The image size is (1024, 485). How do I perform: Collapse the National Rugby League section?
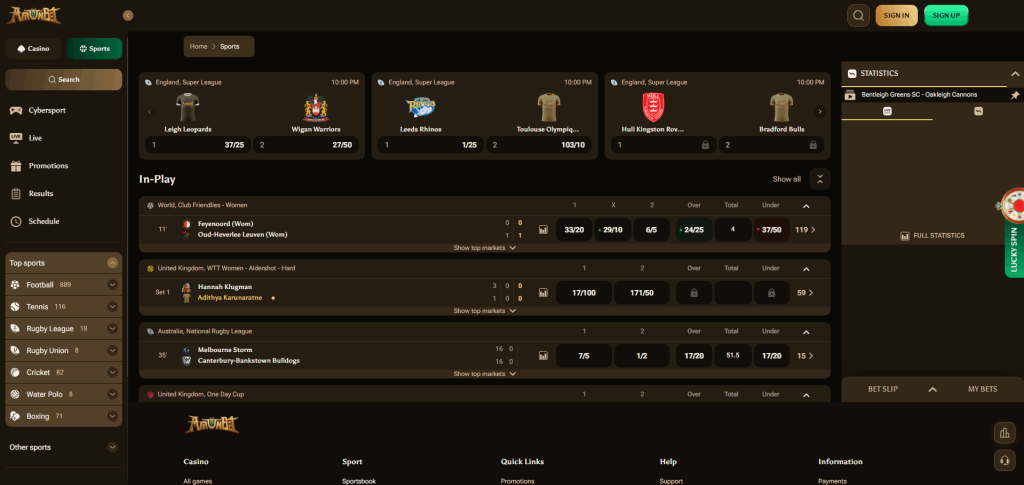806,332
